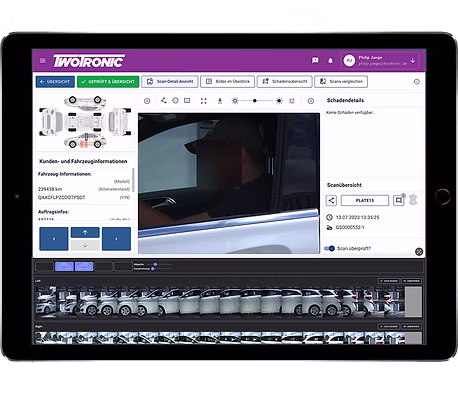Viewport: 458px width, 394px height.
Task: Select bottom side car view in diagram
Action: click(x=85, y=141)
